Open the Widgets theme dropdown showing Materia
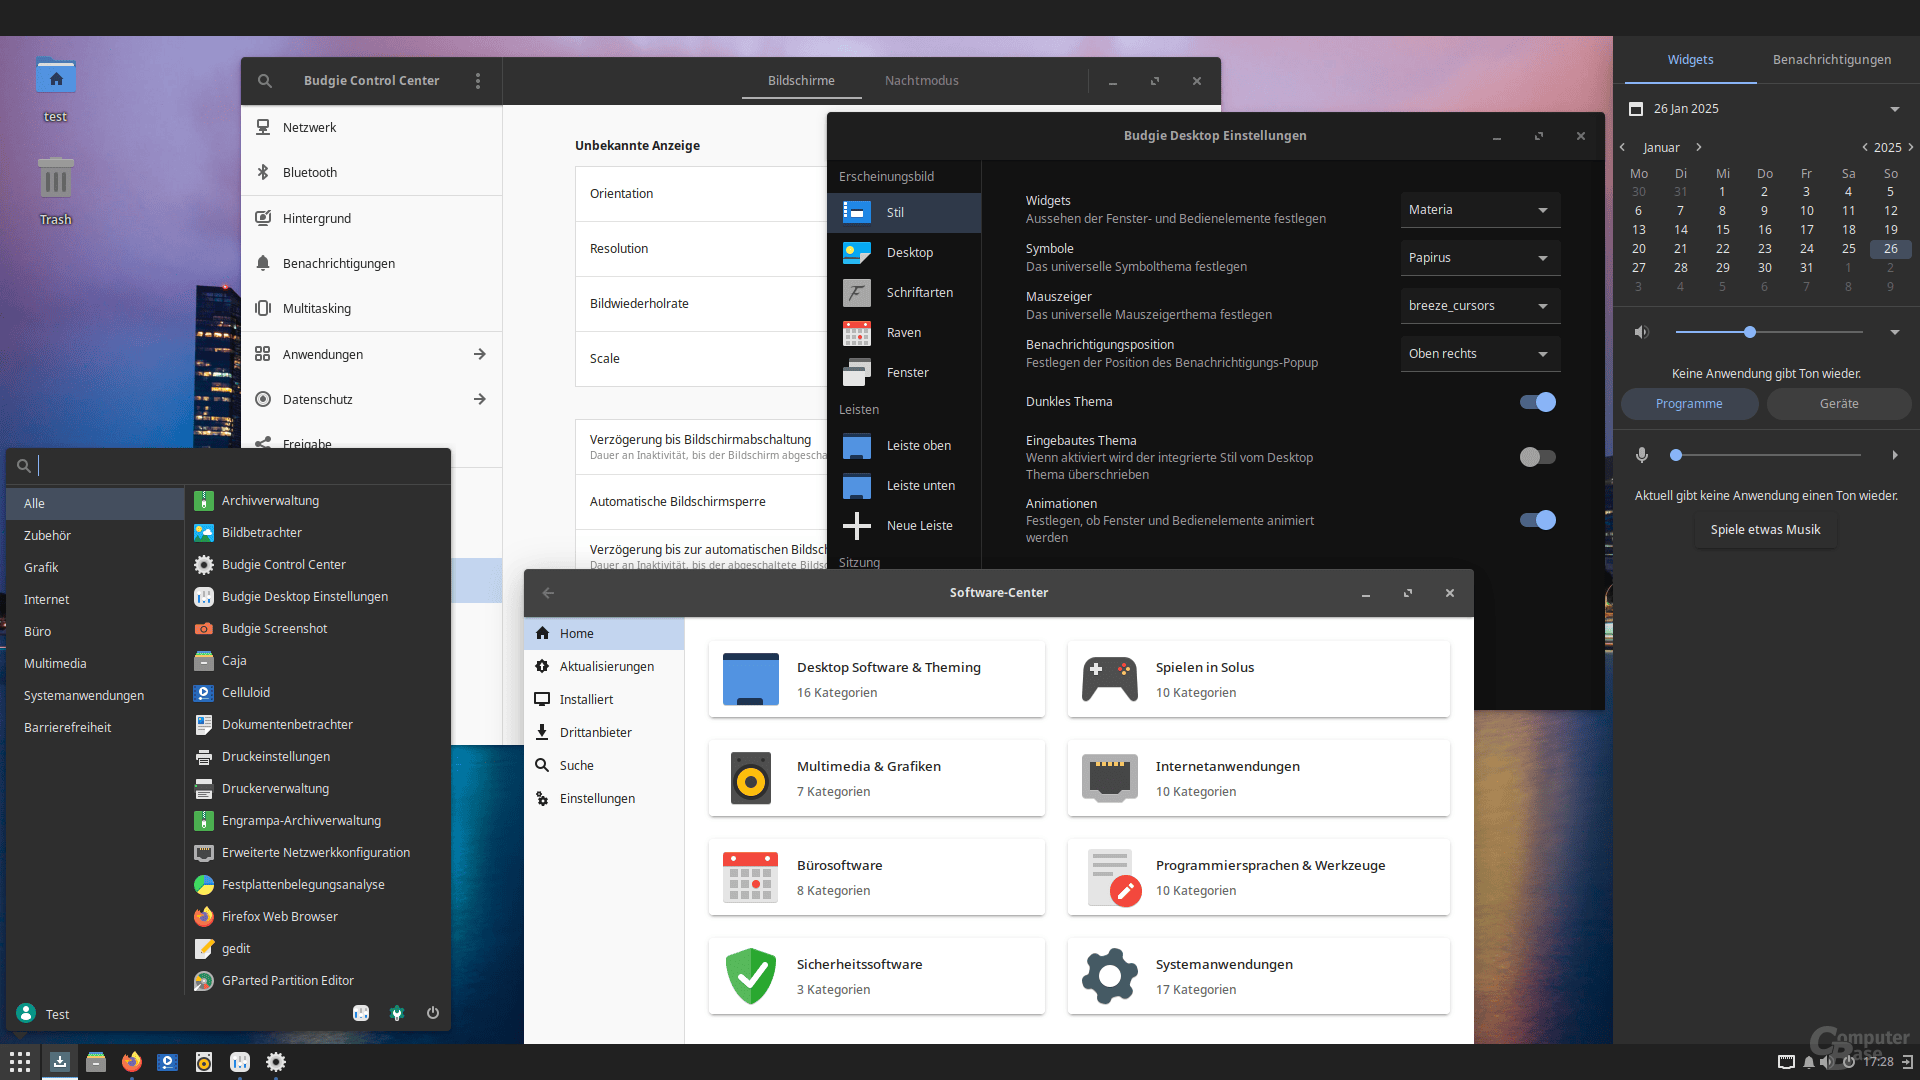This screenshot has width=1920, height=1080. pos(1480,210)
